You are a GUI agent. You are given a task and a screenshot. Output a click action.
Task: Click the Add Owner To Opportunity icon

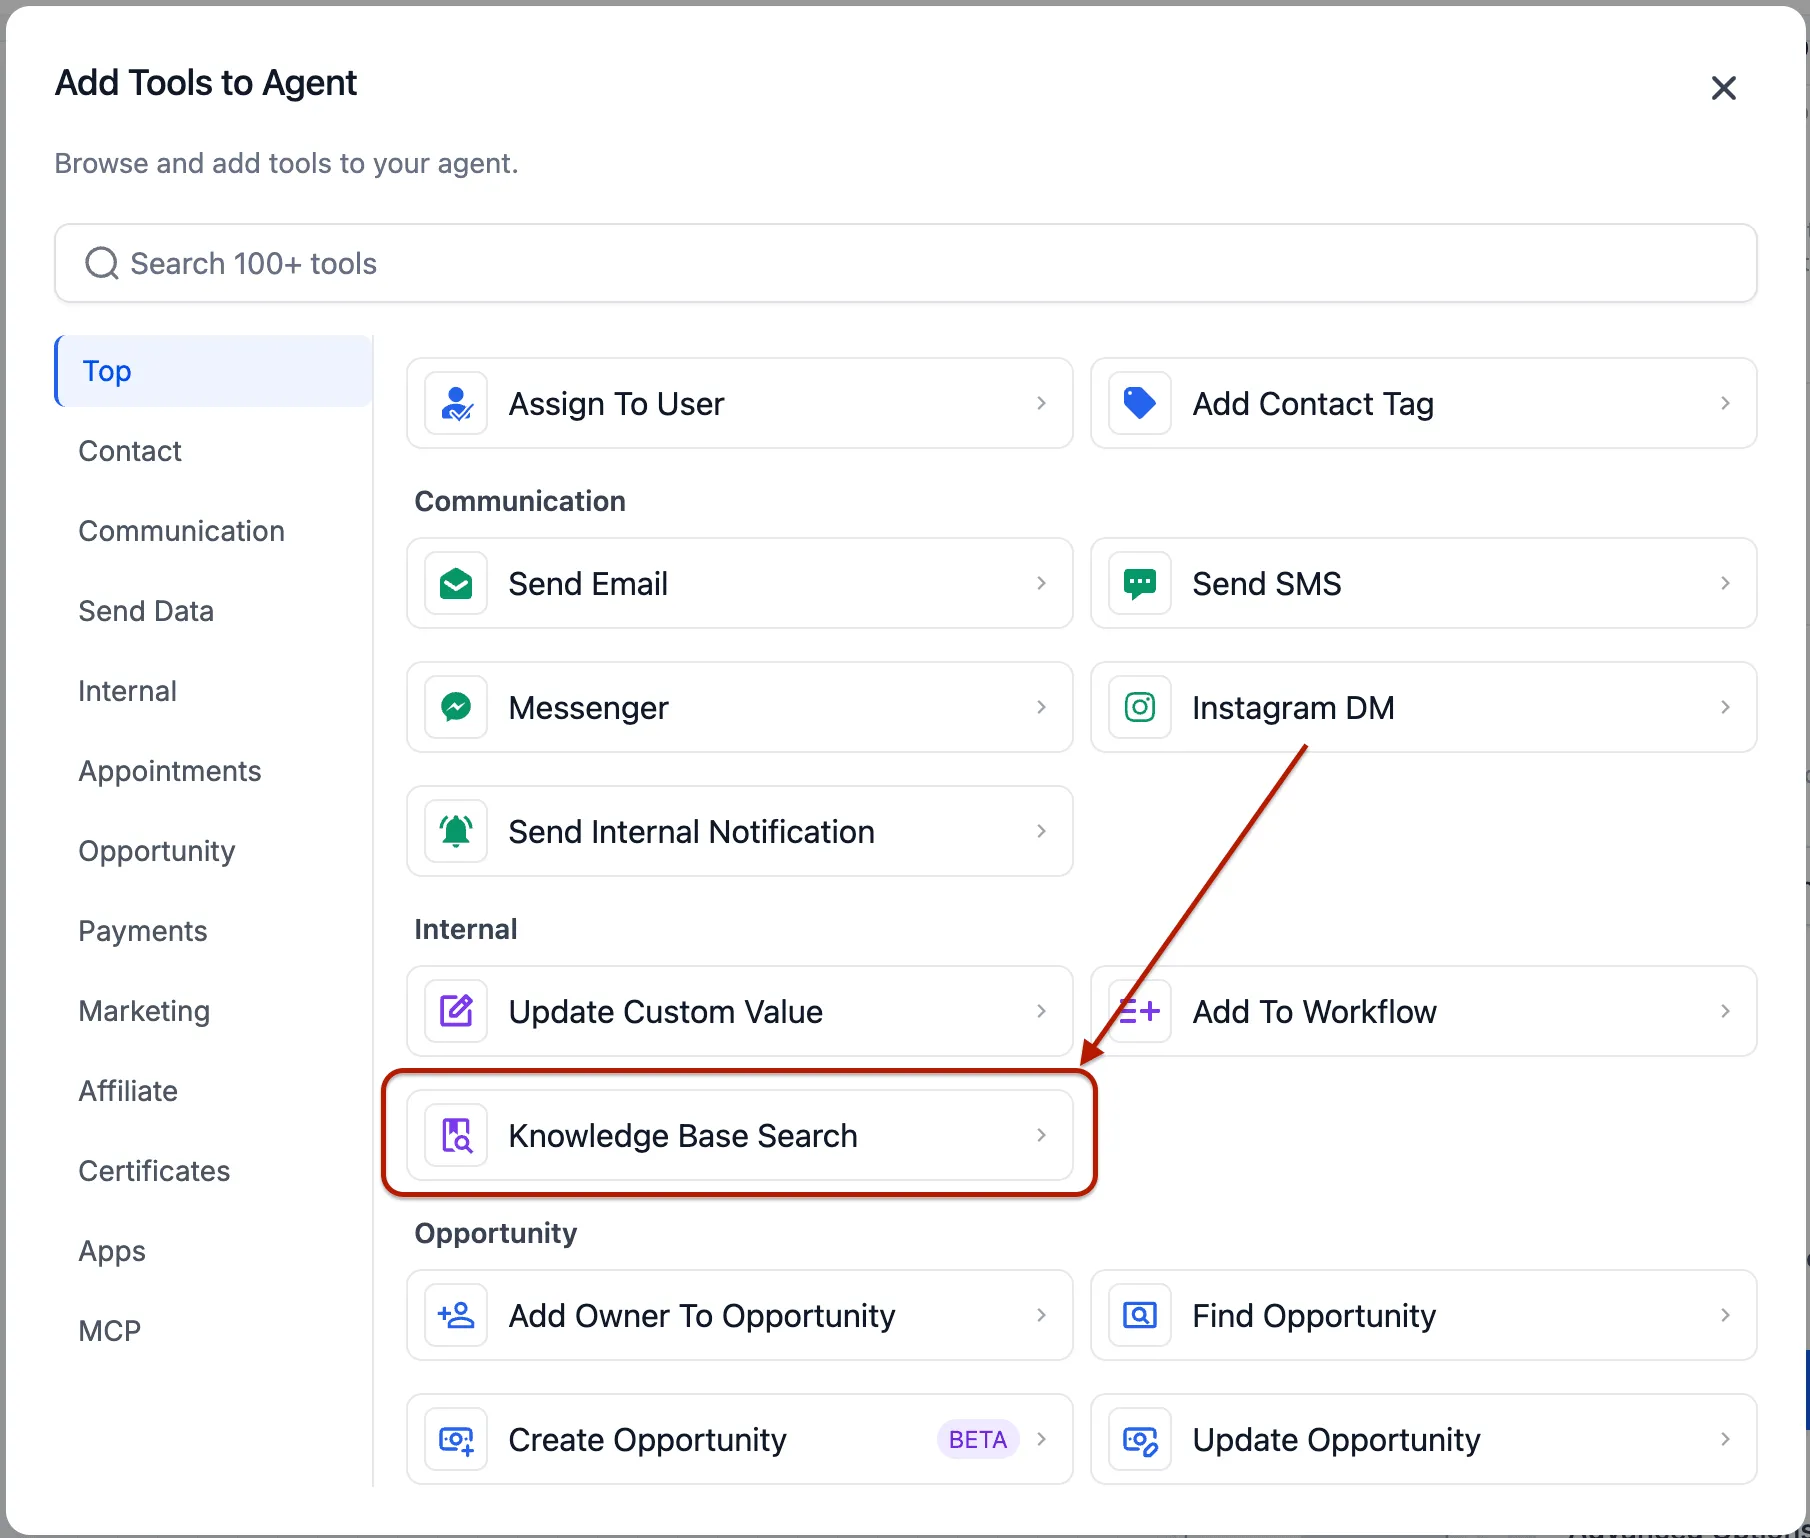pyautogui.click(x=456, y=1316)
